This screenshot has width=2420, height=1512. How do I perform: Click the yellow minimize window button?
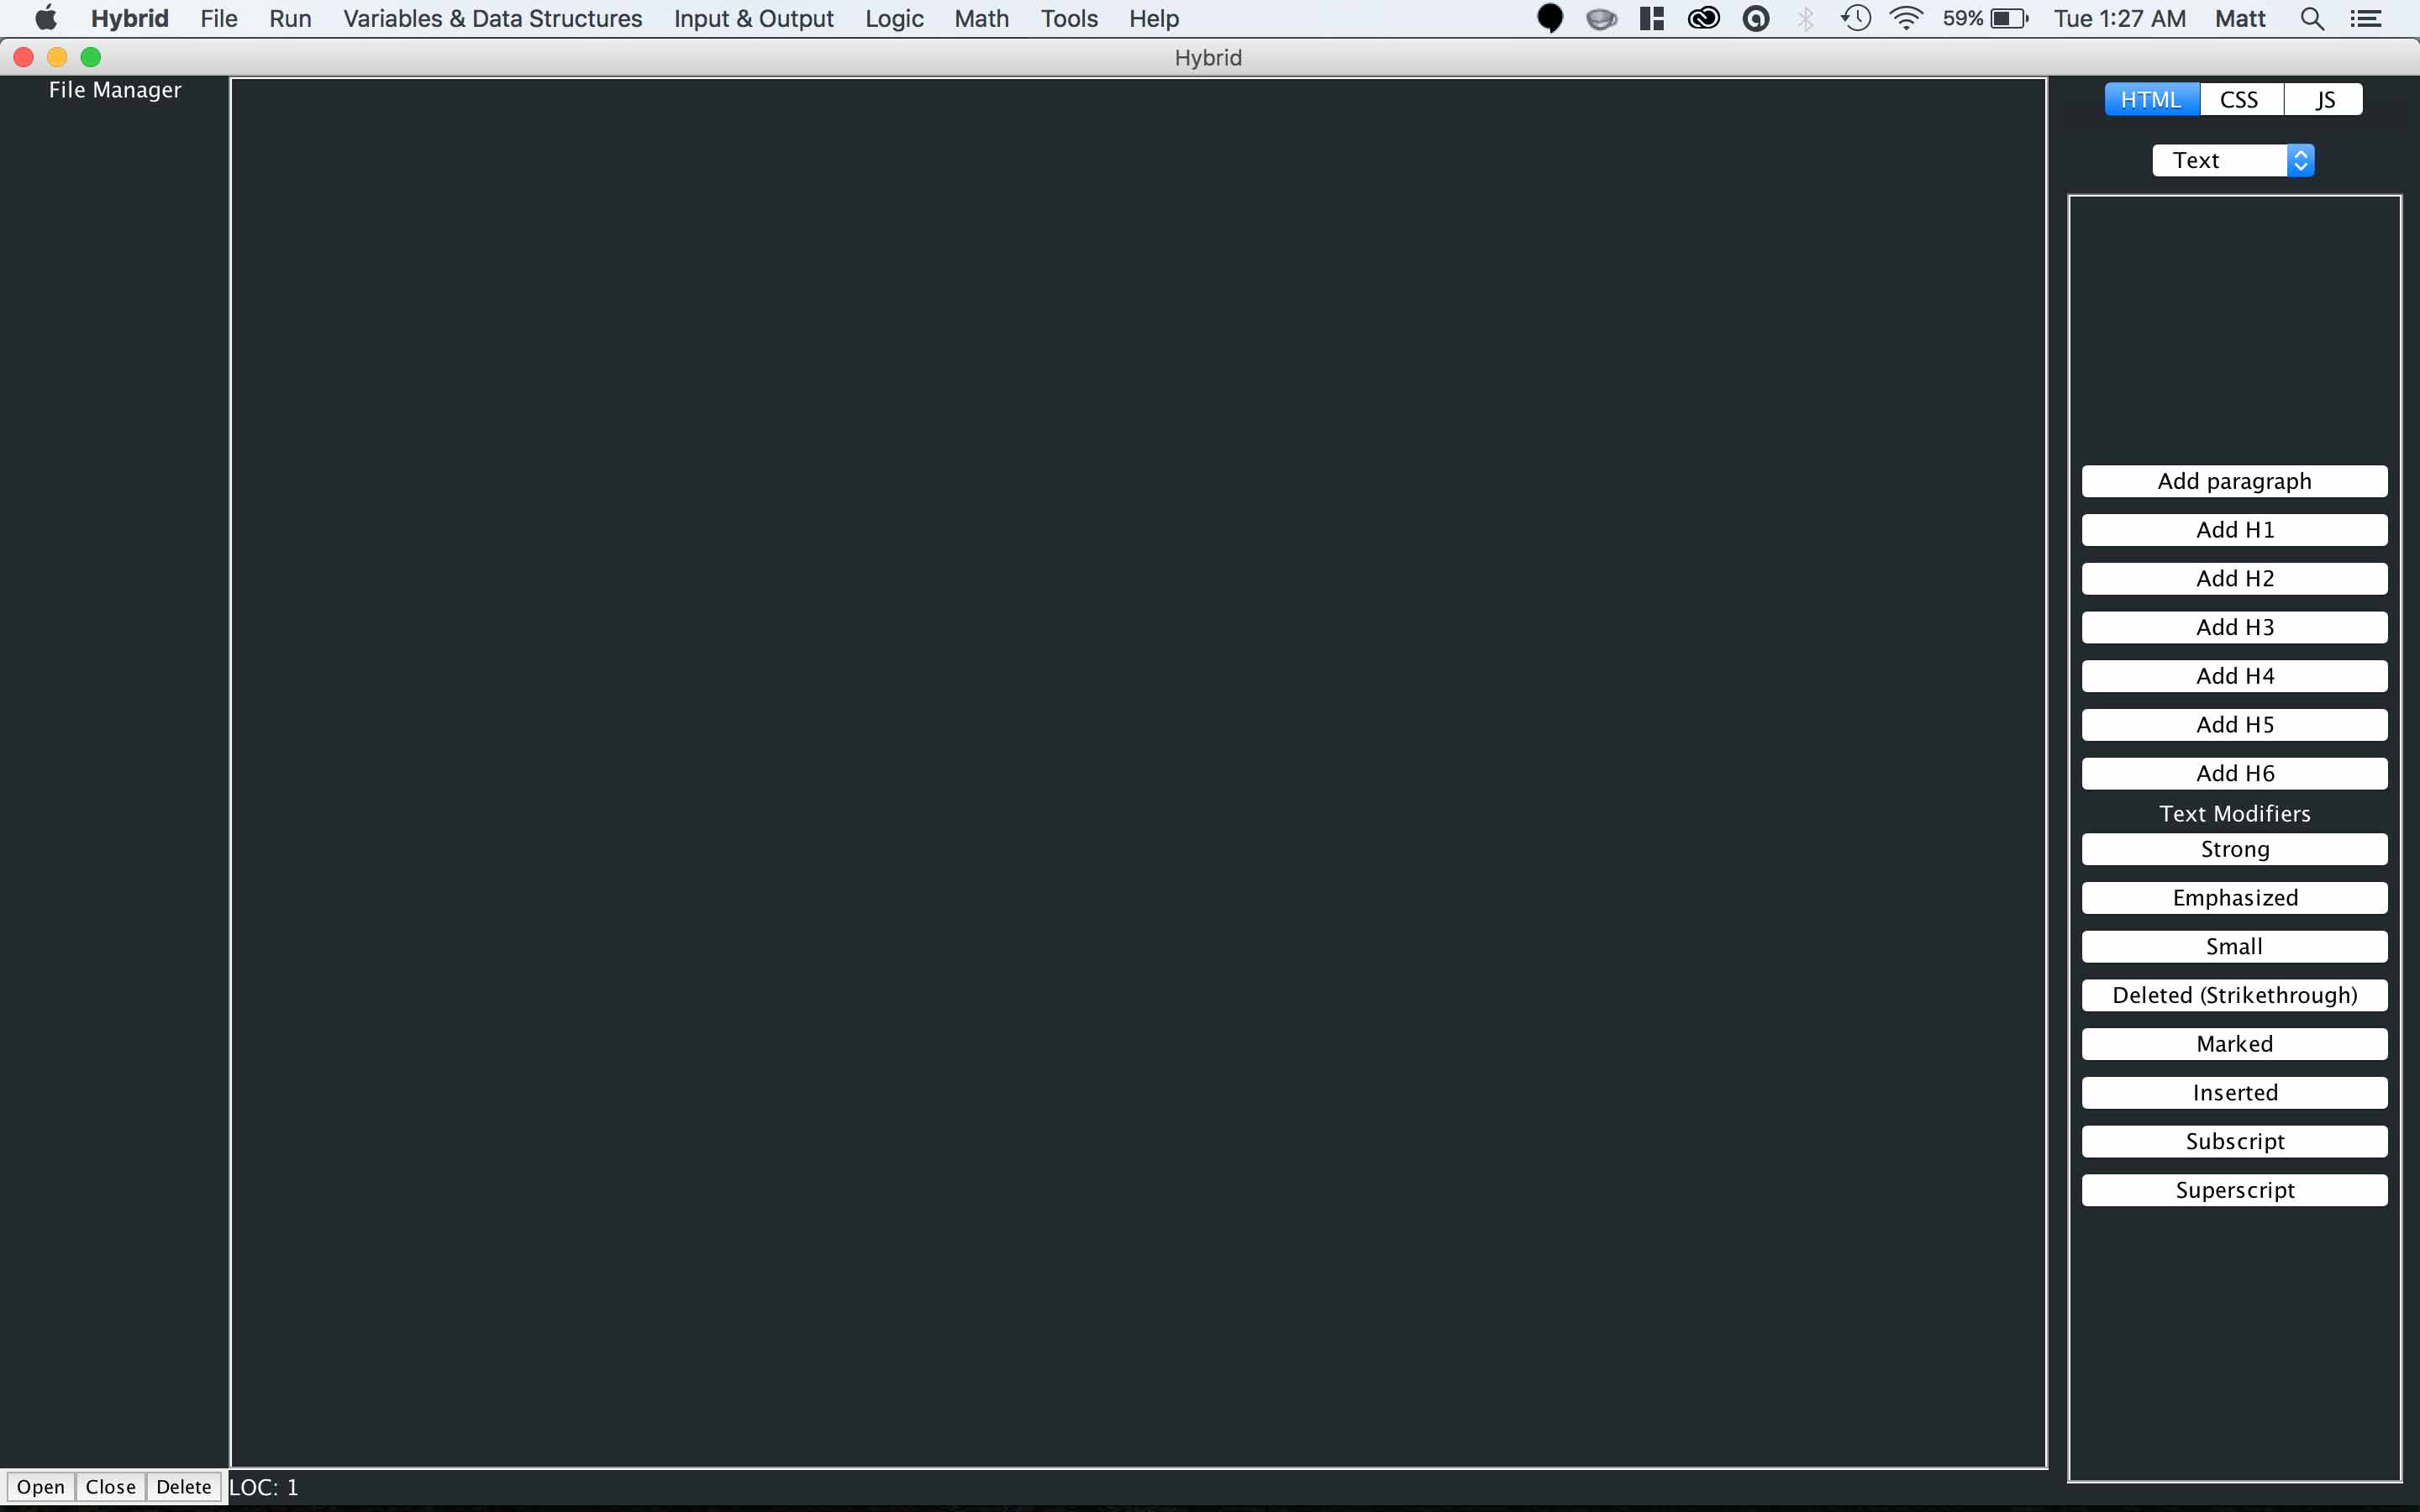(57, 57)
